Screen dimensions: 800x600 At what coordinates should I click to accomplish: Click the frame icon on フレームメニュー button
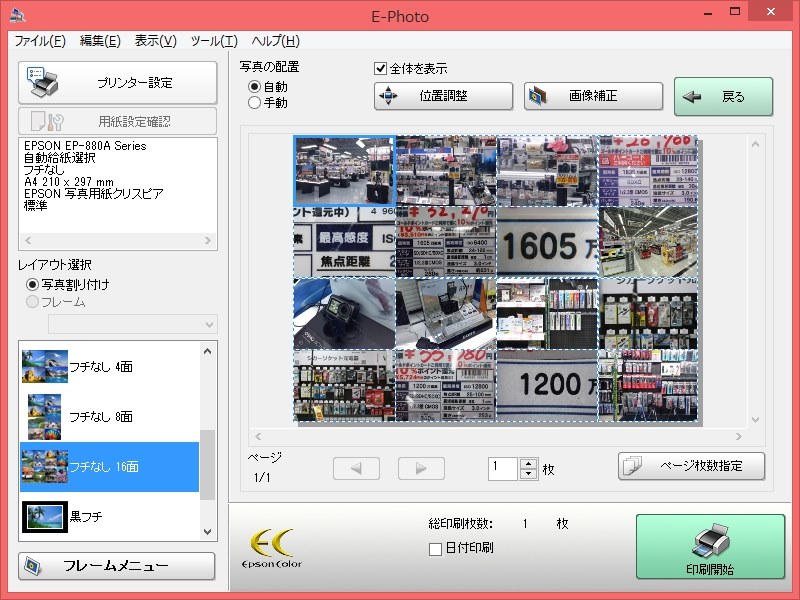coord(33,566)
